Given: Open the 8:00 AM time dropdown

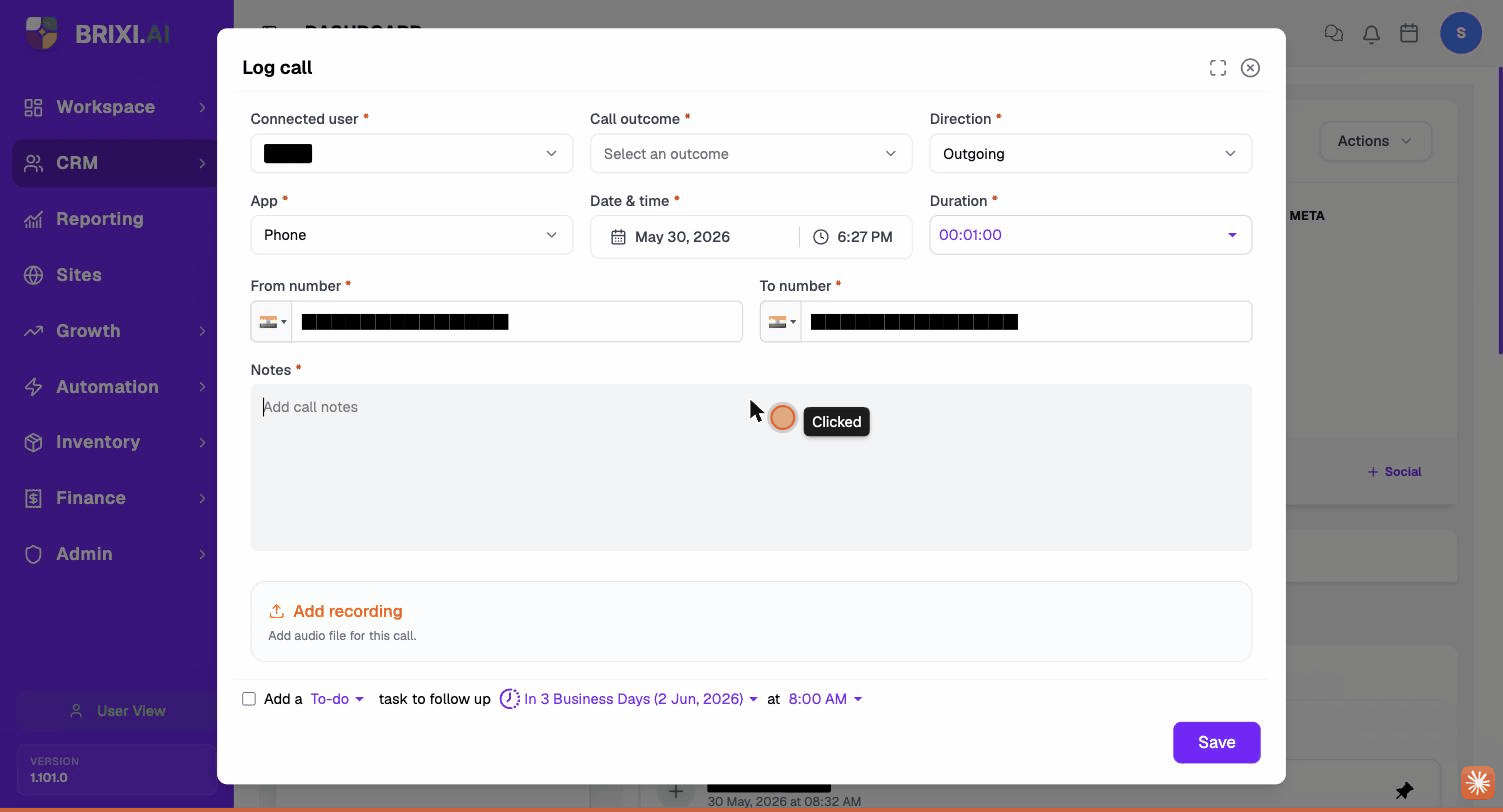Looking at the screenshot, I should click(x=825, y=699).
